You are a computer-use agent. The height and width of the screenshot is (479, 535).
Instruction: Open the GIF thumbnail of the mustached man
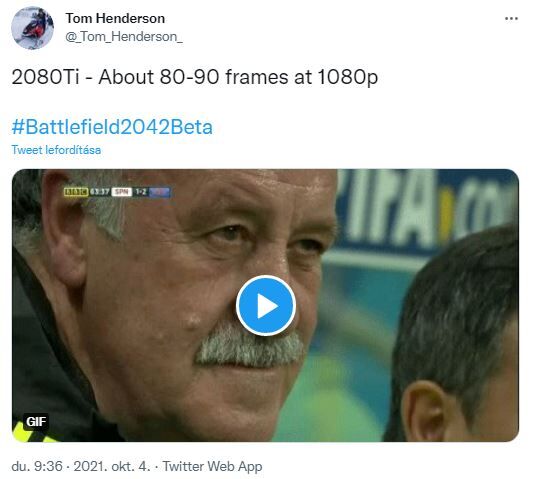[x=265, y=305]
